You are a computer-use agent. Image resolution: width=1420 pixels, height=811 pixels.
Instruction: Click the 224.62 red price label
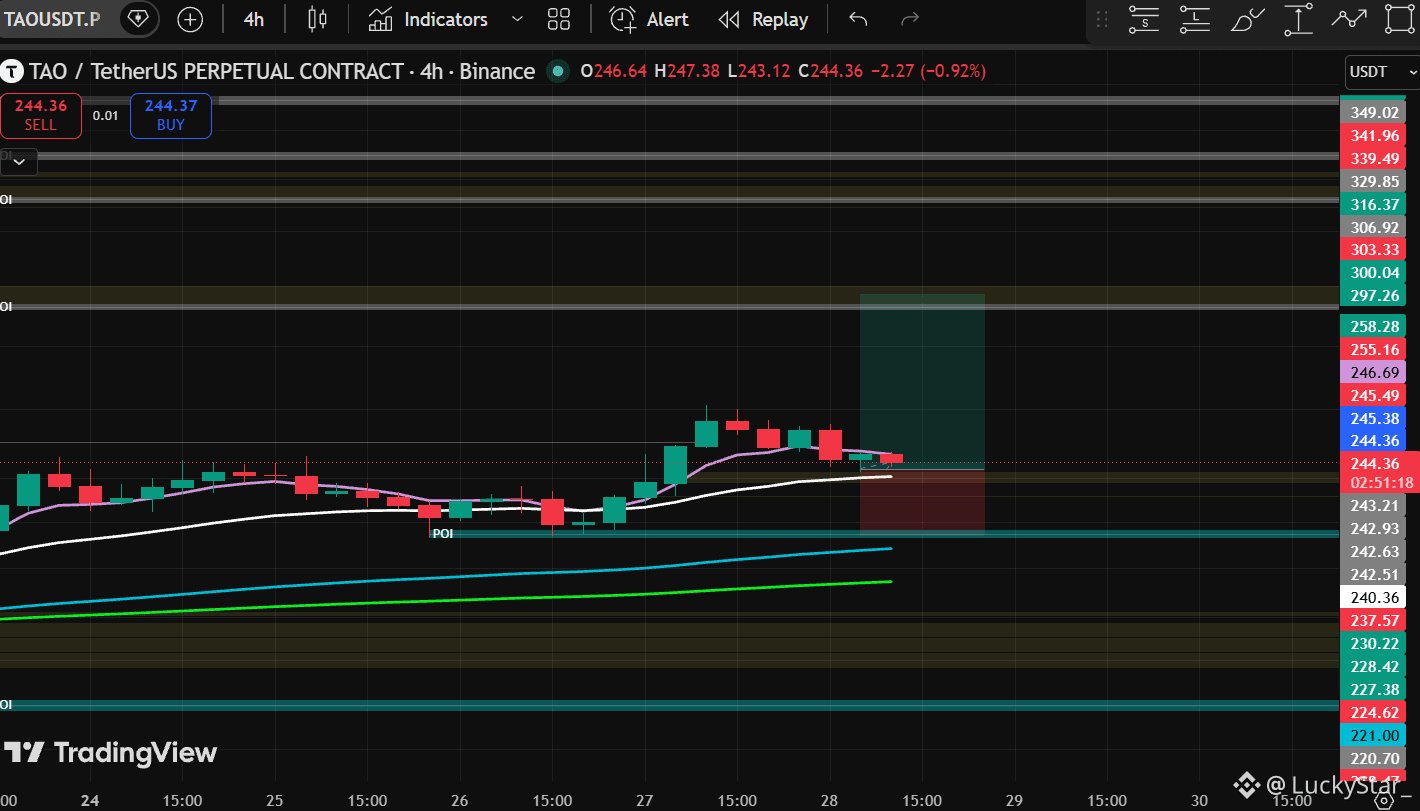pyautogui.click(x=1374, y=712)
